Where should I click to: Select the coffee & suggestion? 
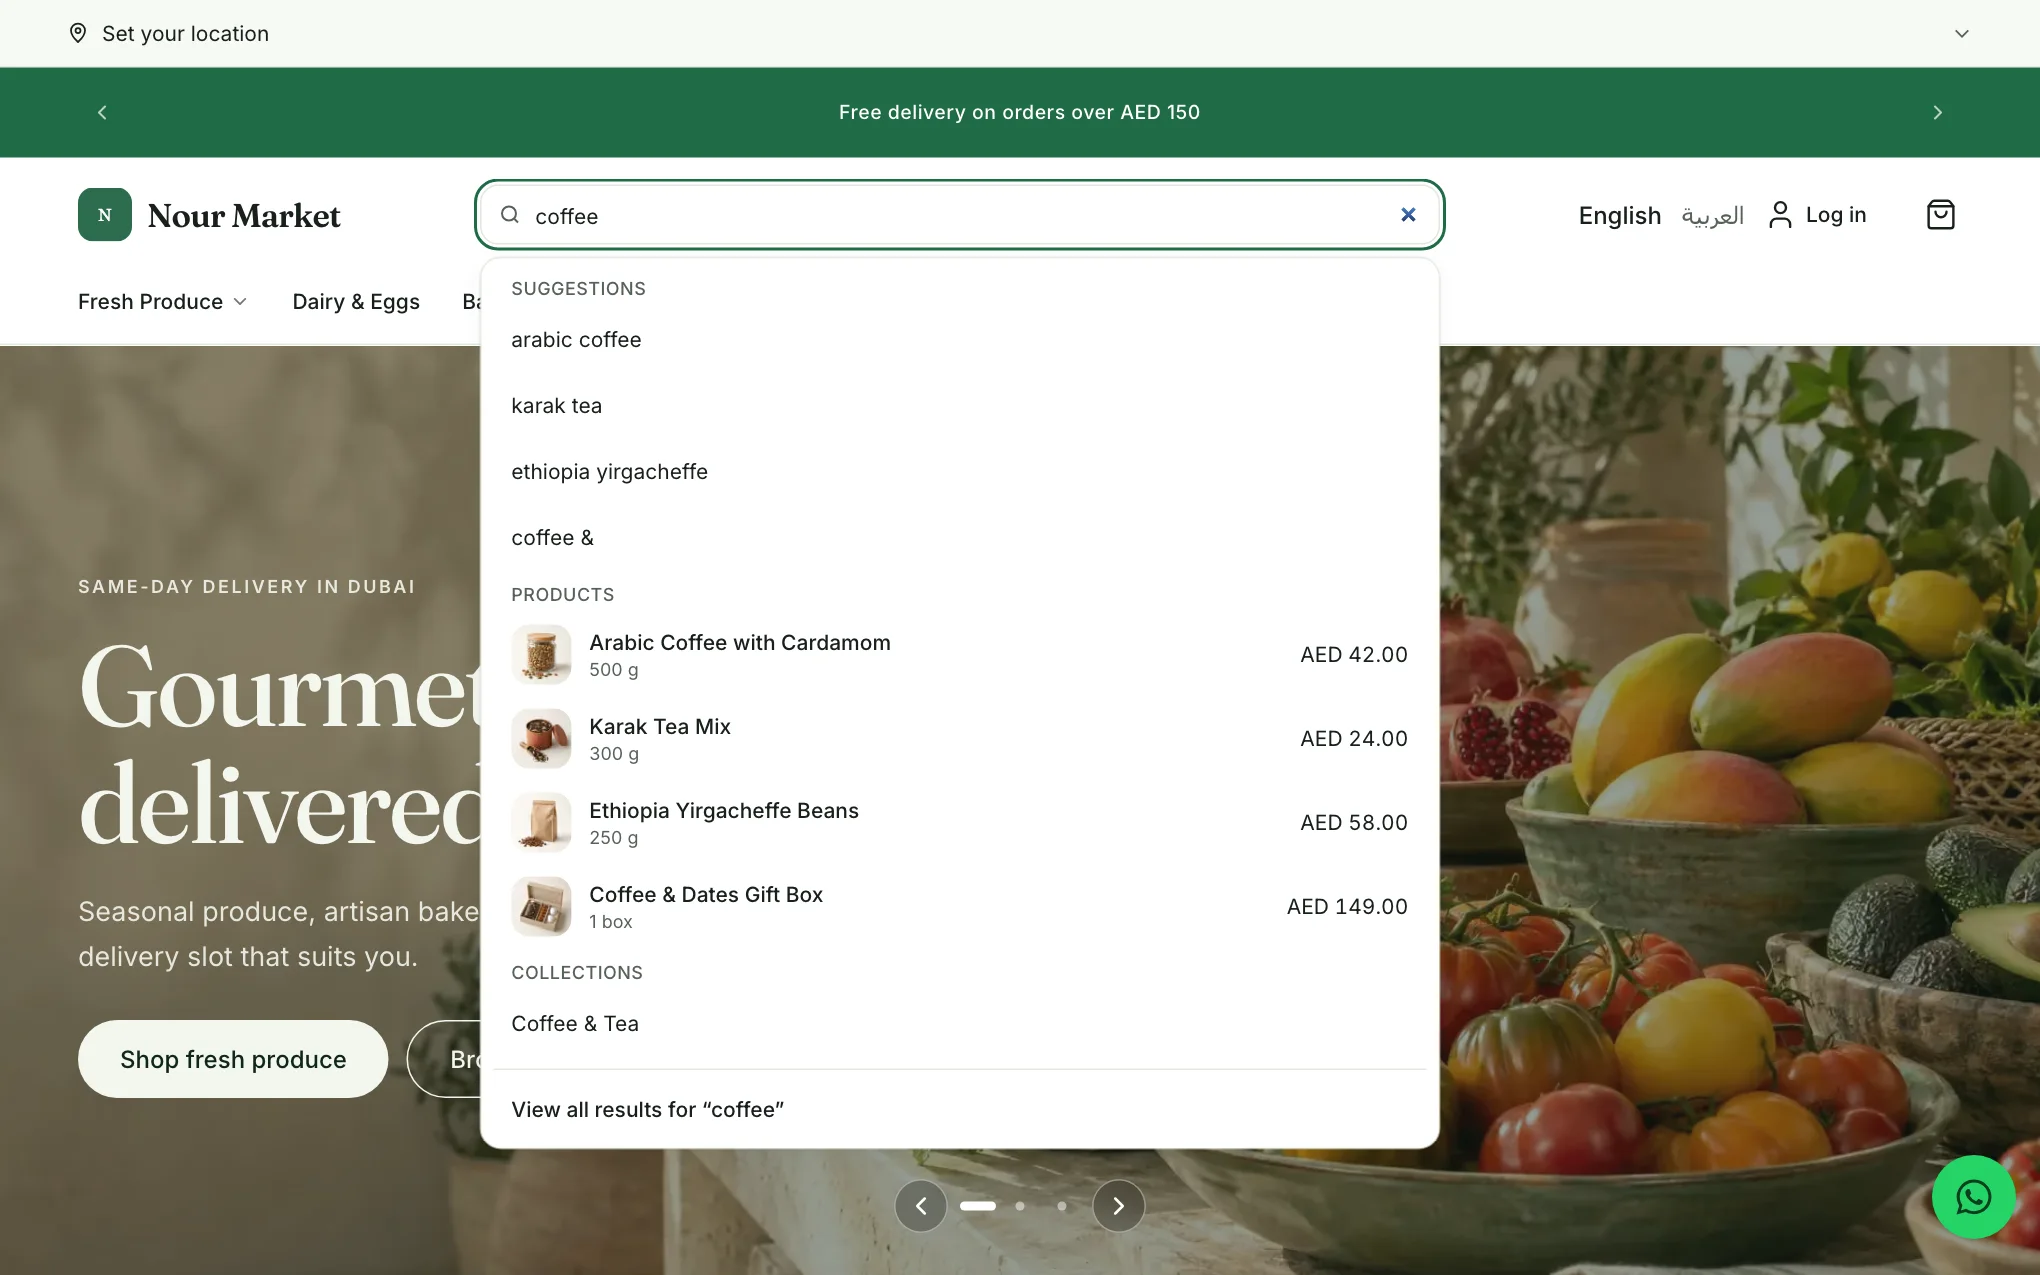point(959,538)
